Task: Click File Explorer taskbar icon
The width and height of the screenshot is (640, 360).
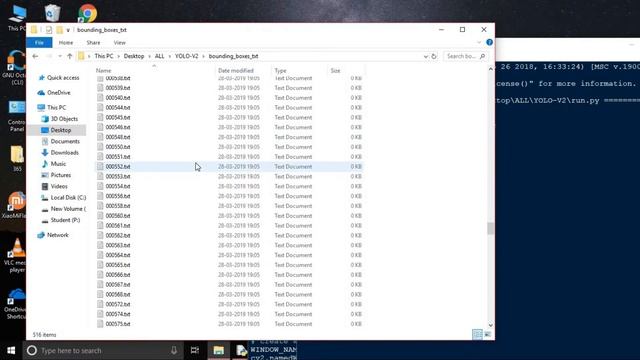Action: [x=218, y=350]
